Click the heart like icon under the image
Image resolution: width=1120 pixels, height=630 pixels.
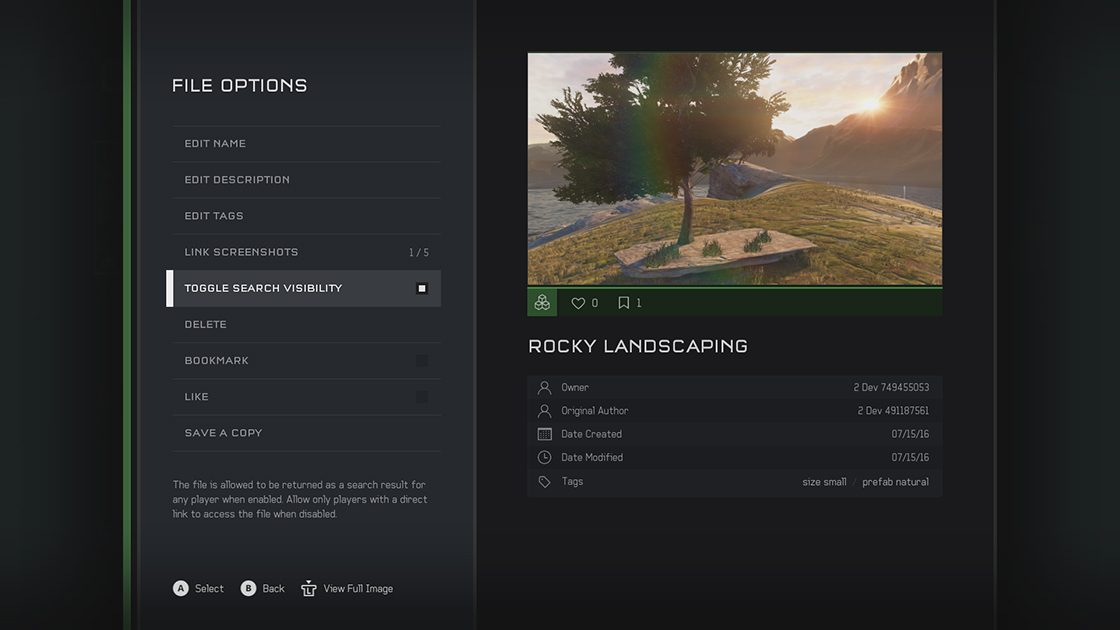578,303
